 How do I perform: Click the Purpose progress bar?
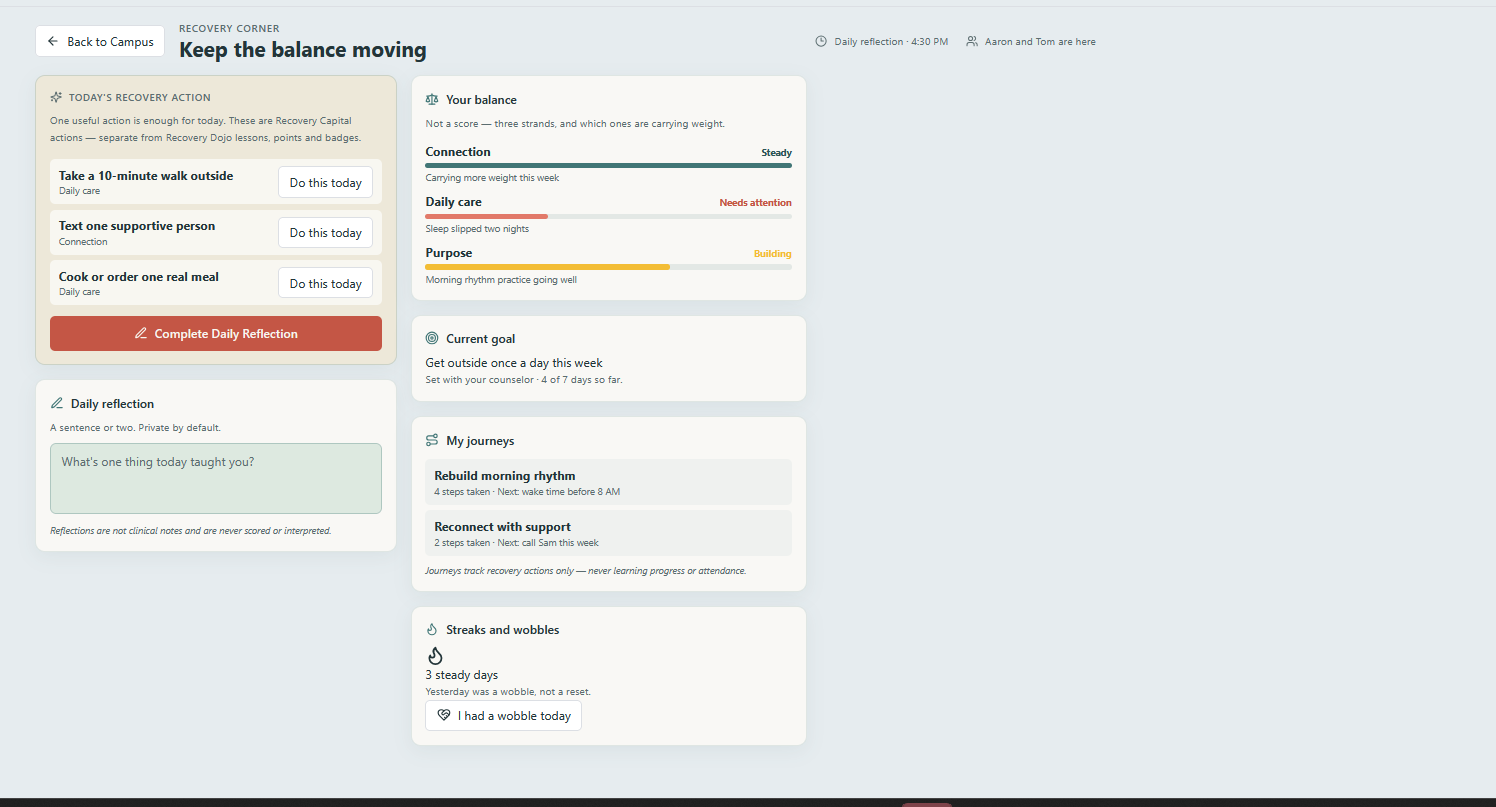click(x=608, y=267)
